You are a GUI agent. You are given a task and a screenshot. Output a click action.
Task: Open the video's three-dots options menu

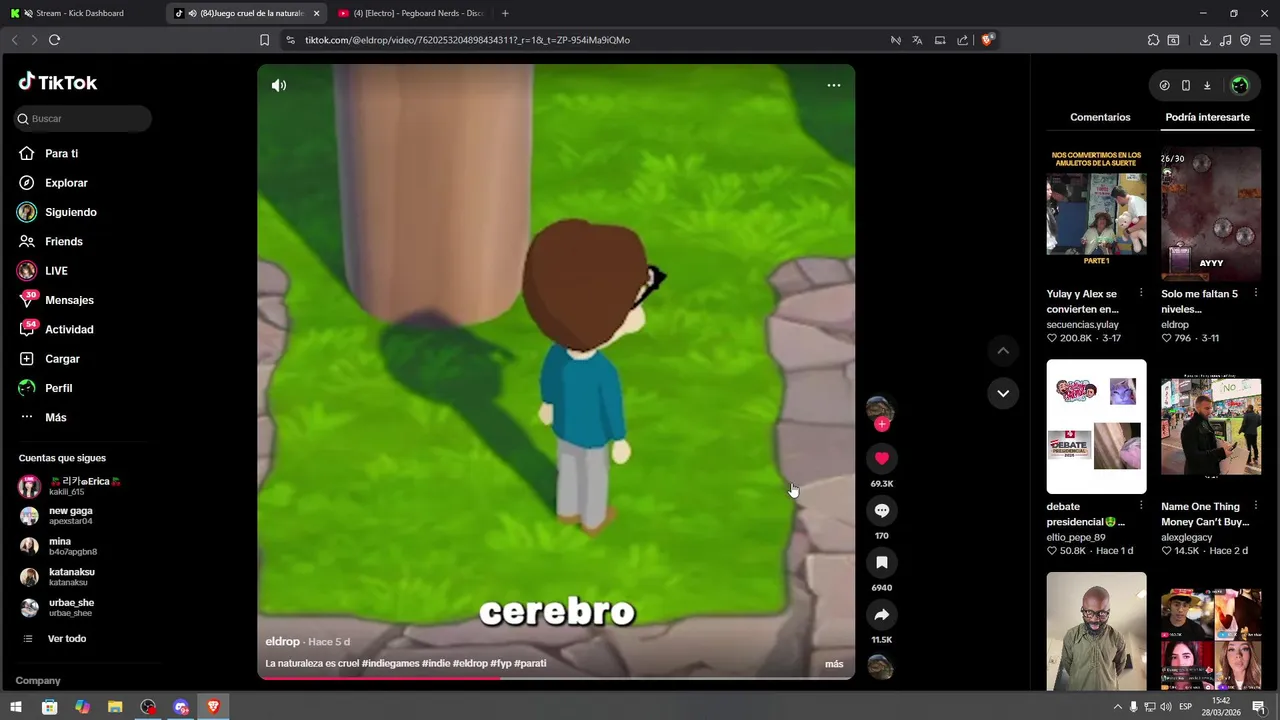834,85
